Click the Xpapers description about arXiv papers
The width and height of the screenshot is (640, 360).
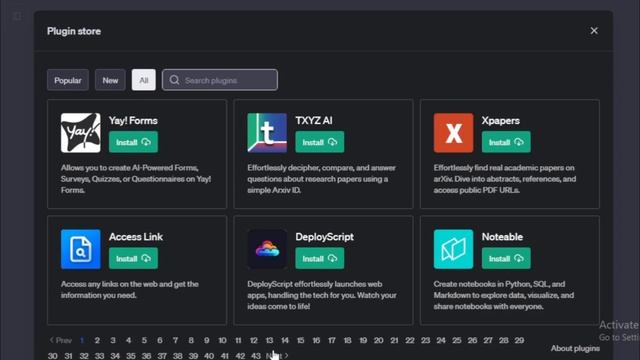(x=505, y=179)
